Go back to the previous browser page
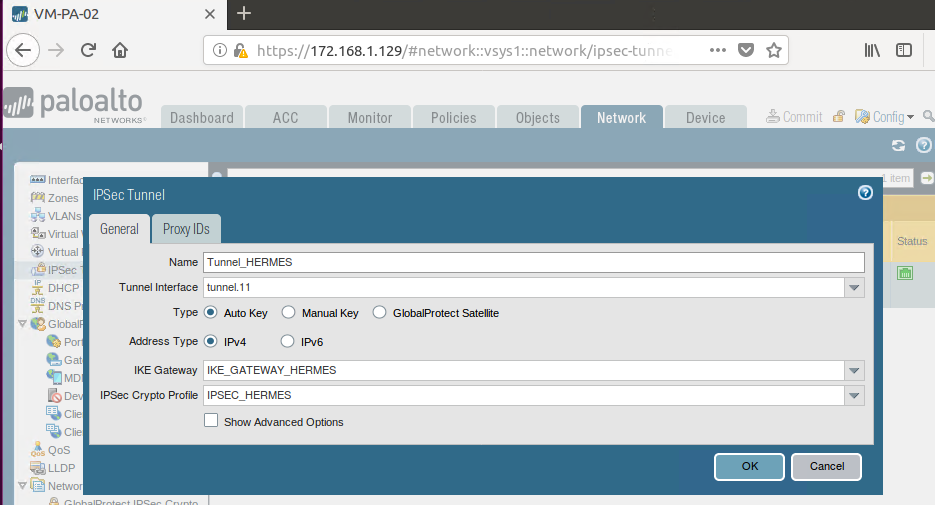Screen dimensions: 941x505 point(23,50)
